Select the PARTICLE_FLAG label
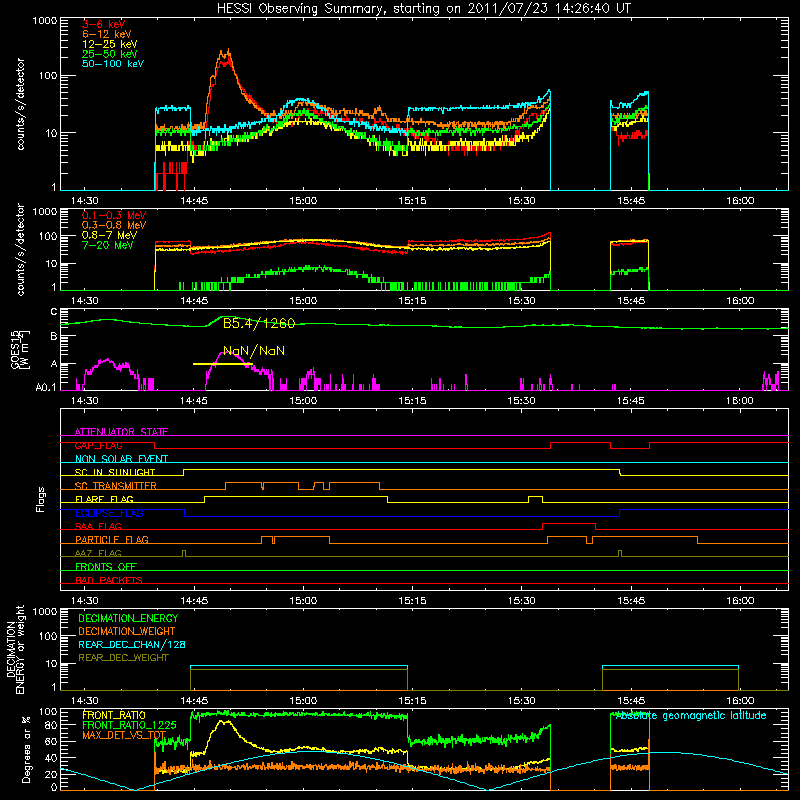 click(112, 540)
